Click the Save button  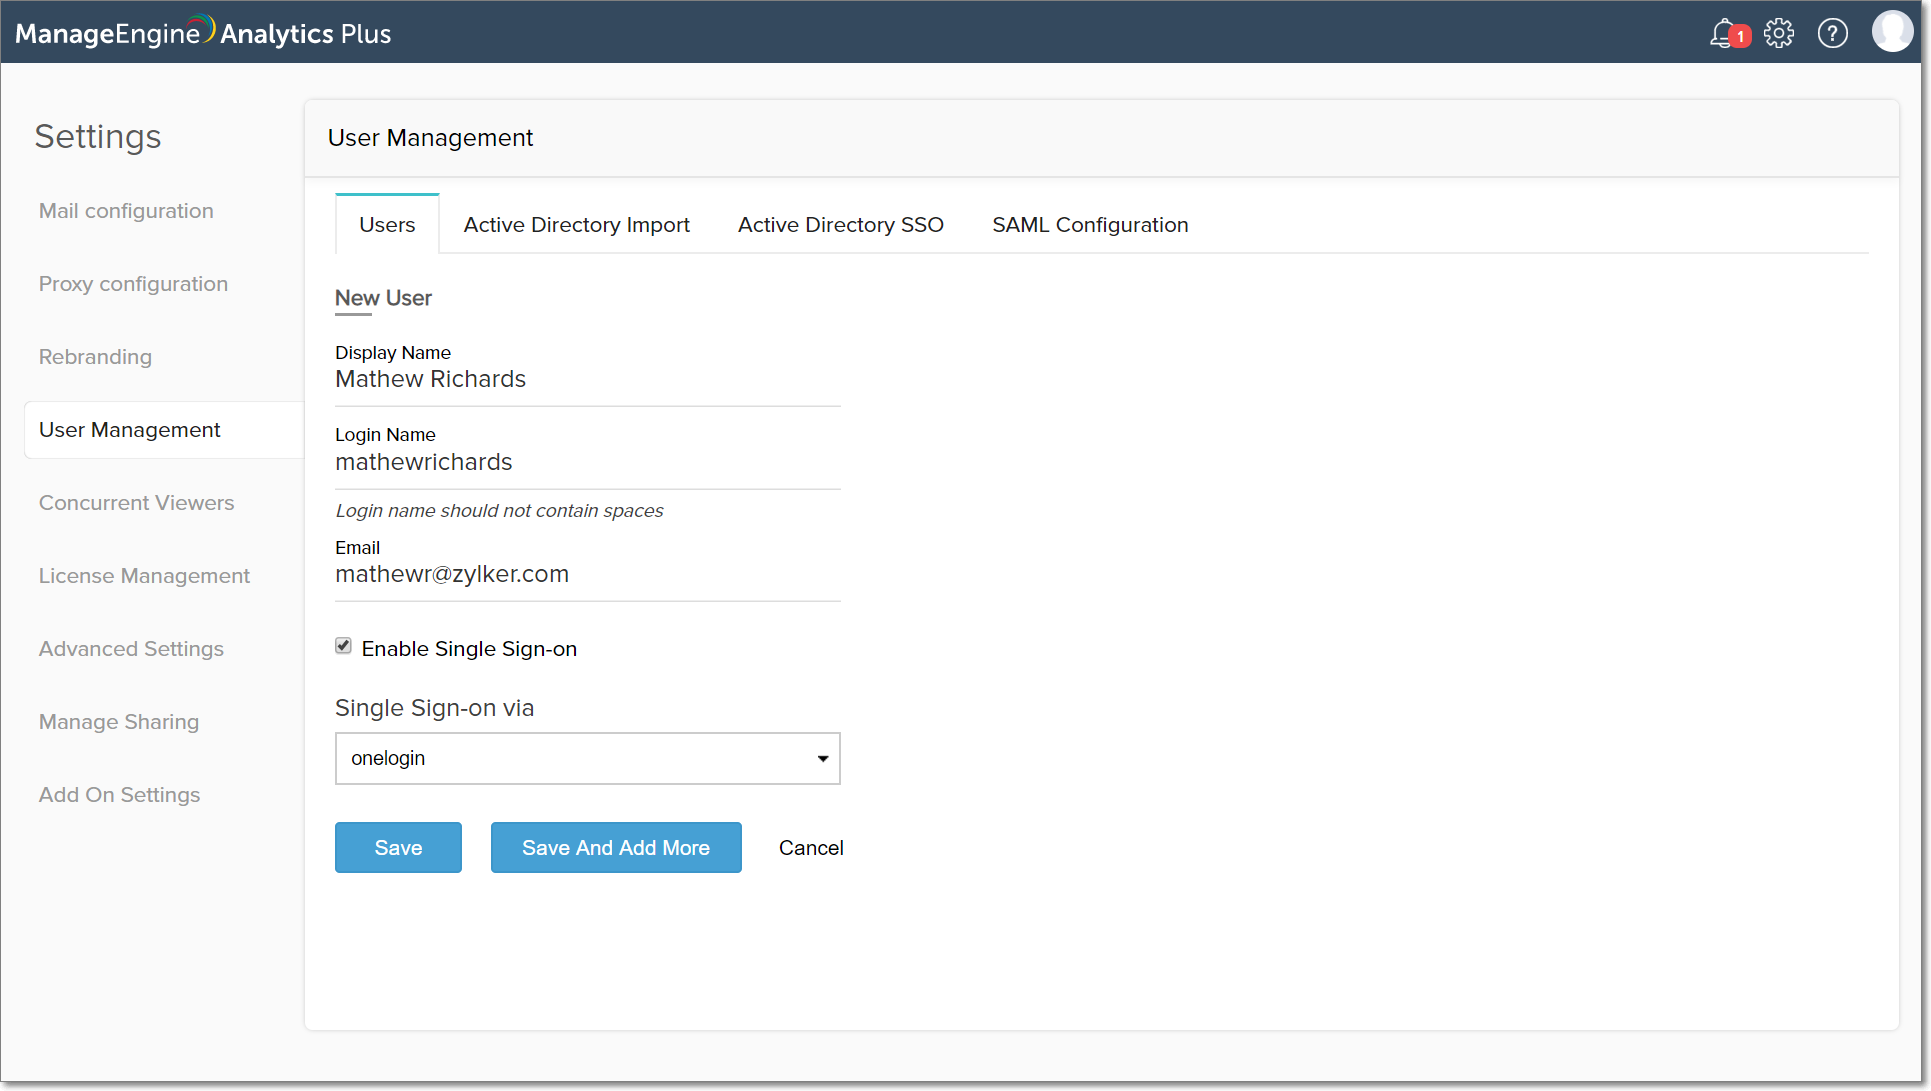coord(398,847)
